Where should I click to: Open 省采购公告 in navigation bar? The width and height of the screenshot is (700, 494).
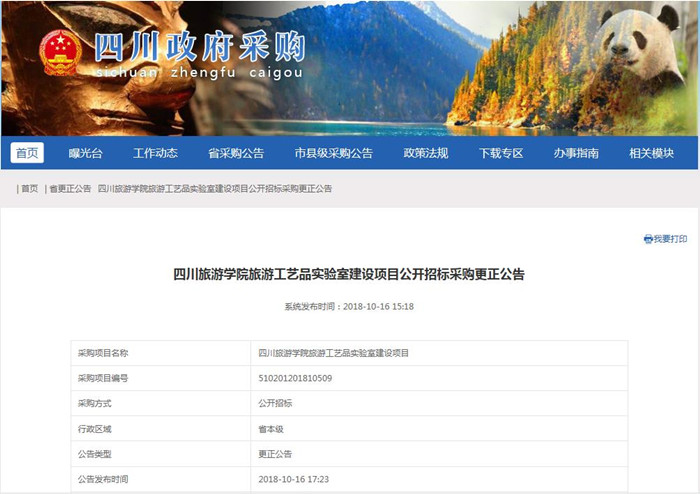236,153
